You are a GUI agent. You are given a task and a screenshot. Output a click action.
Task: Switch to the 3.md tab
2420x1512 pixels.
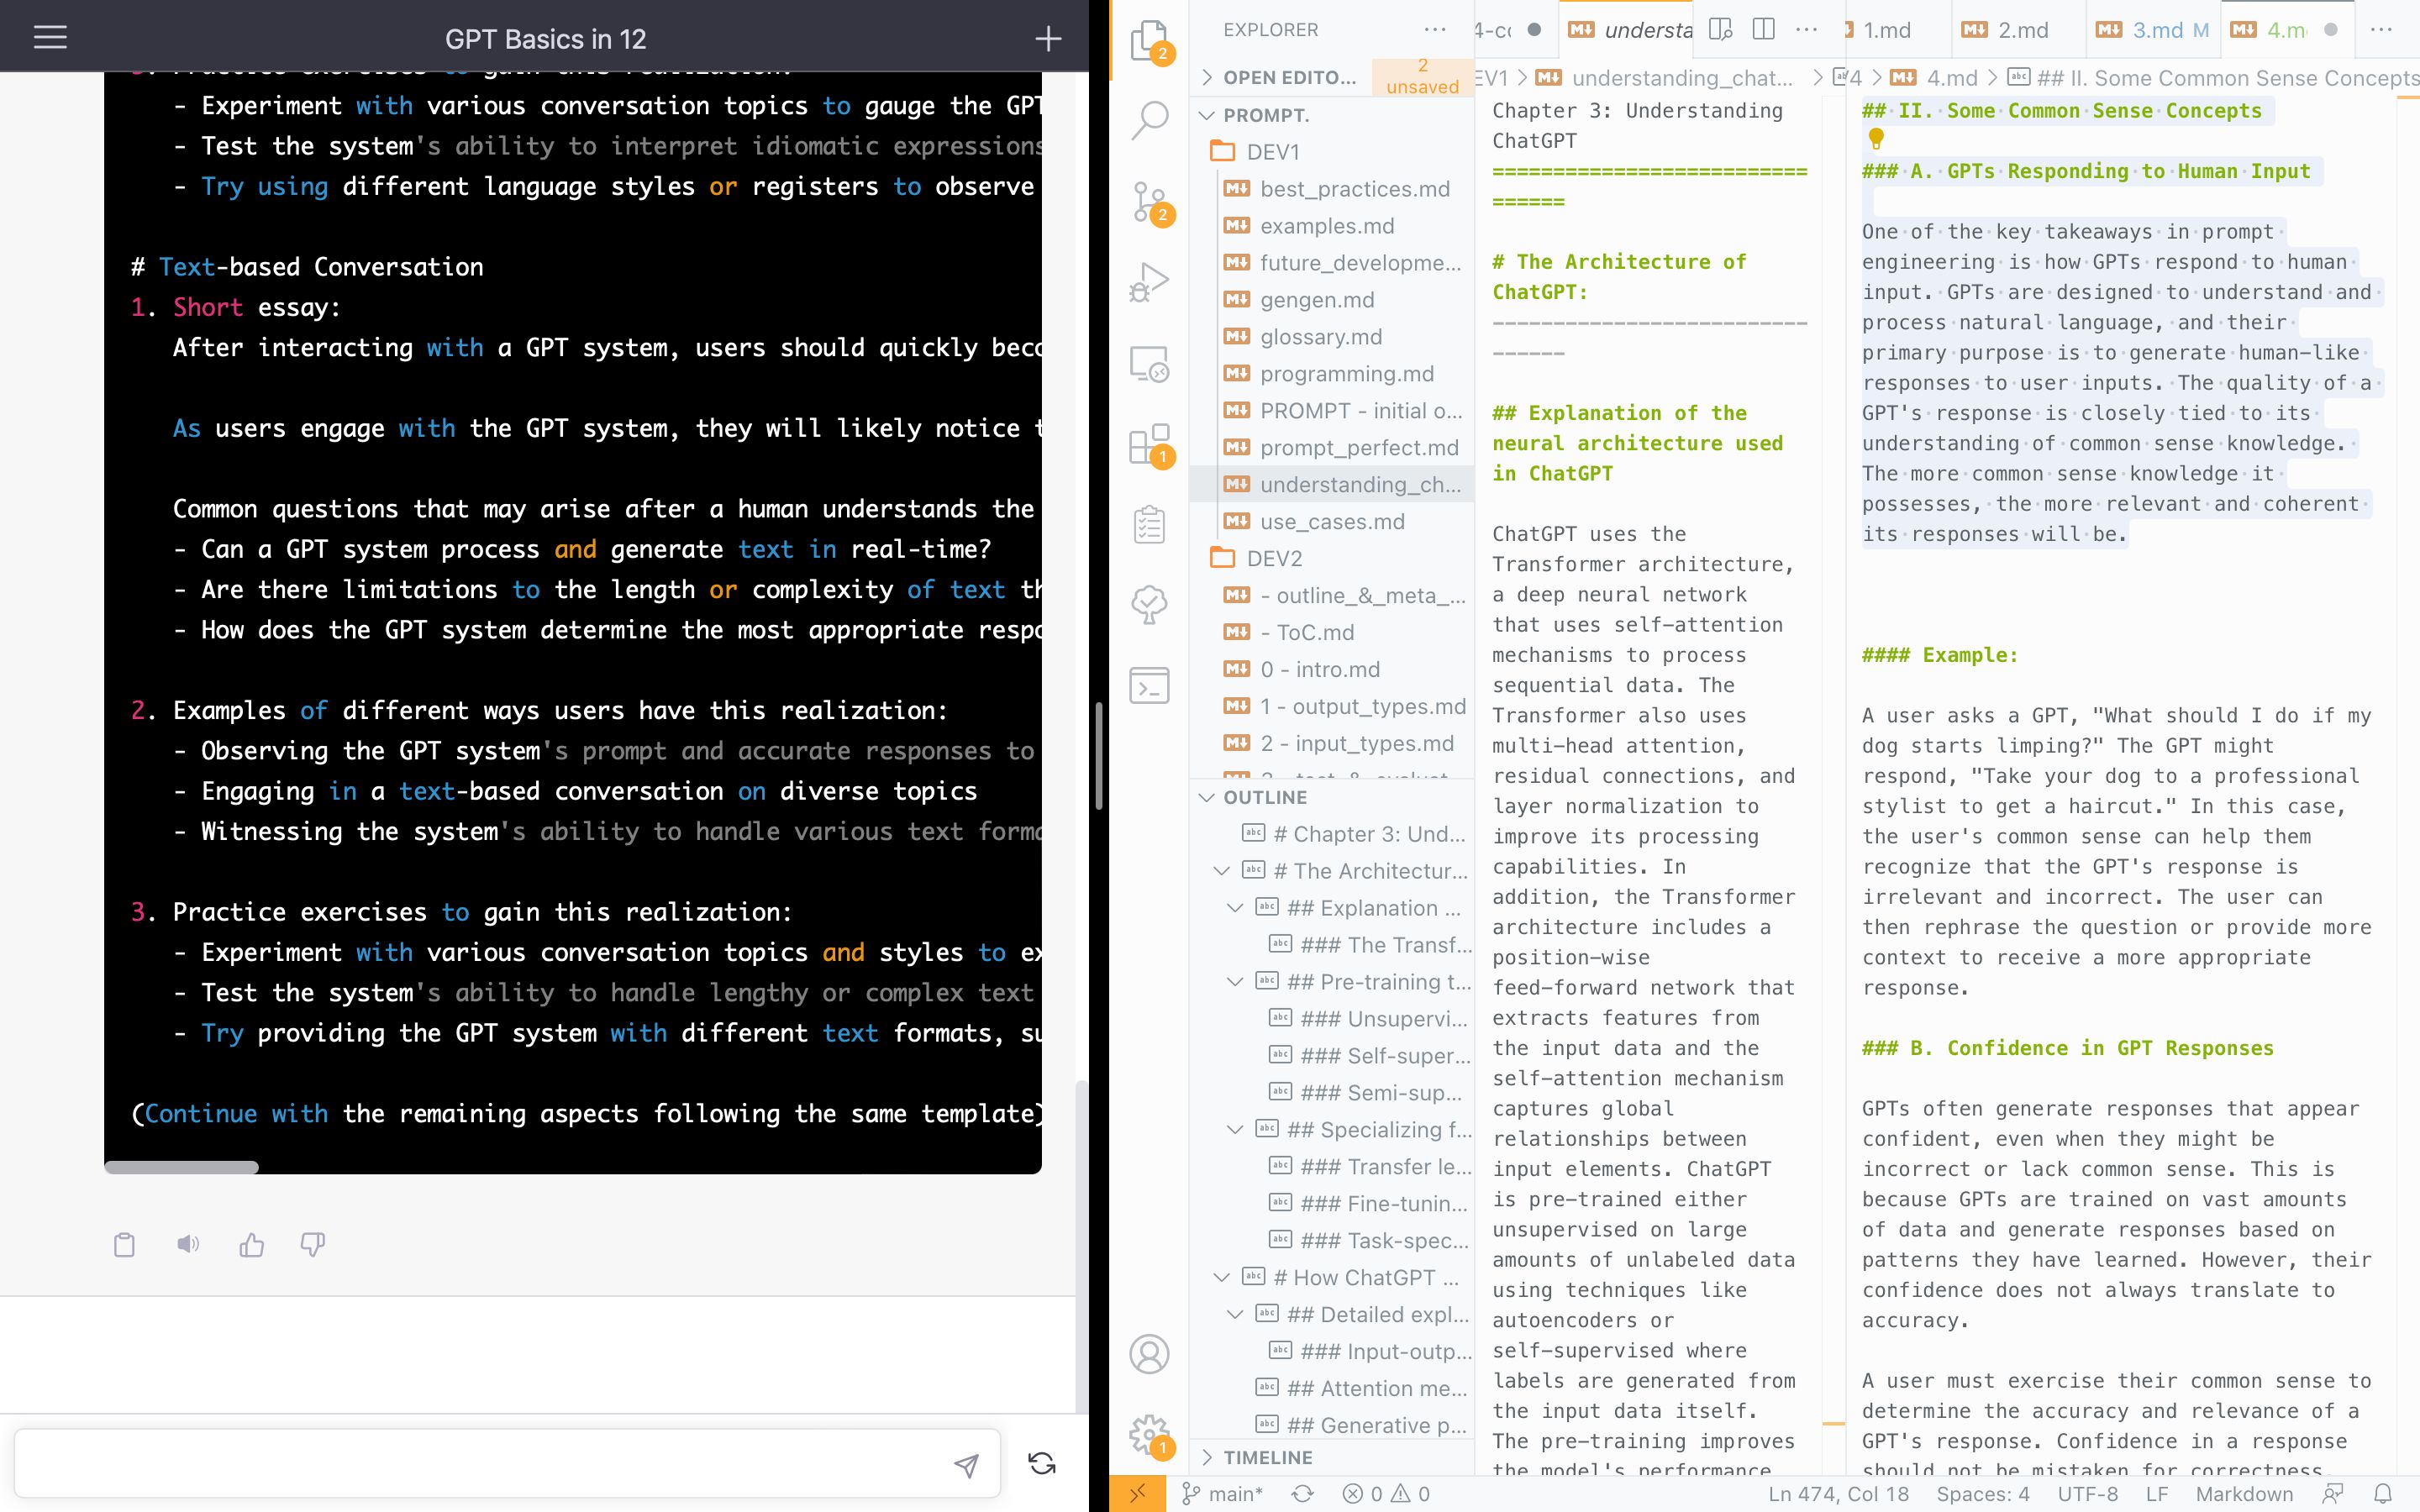point(2151,30)
